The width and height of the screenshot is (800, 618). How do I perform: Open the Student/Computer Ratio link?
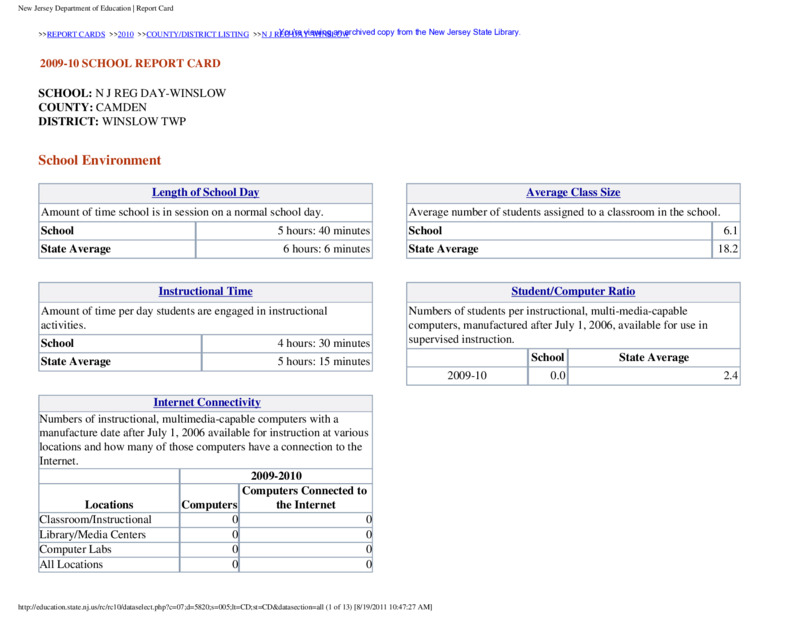(x=573, y=291)
